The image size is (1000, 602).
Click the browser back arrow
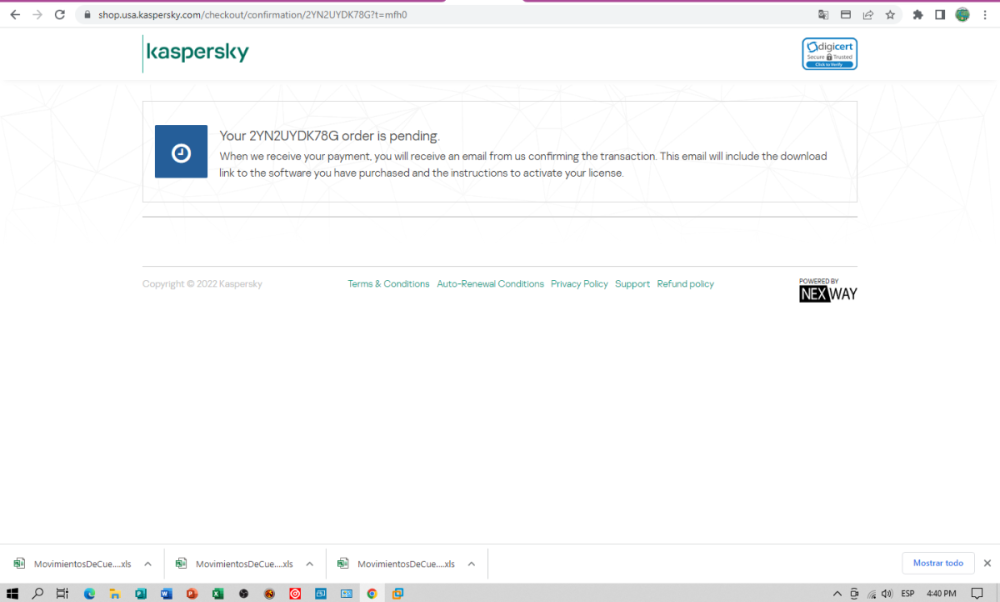point(15,15)
